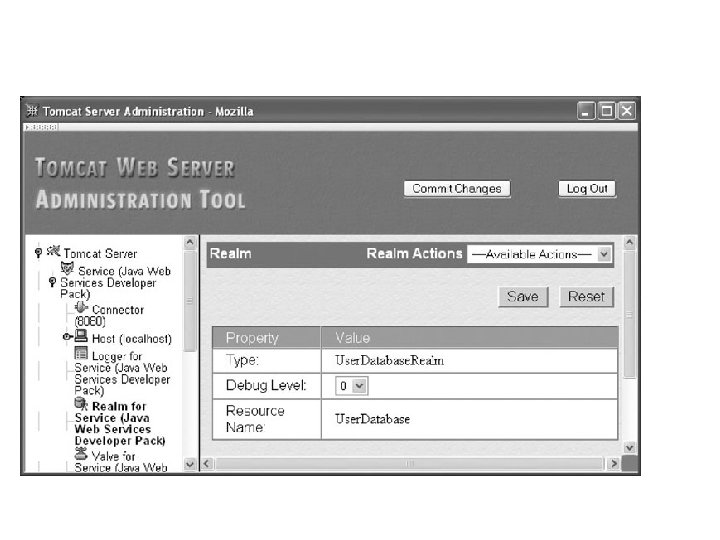This screenshot has height=540, width=720.
Task: Click the Host (localhost) computer icon
Action: [x=81, y=336]
